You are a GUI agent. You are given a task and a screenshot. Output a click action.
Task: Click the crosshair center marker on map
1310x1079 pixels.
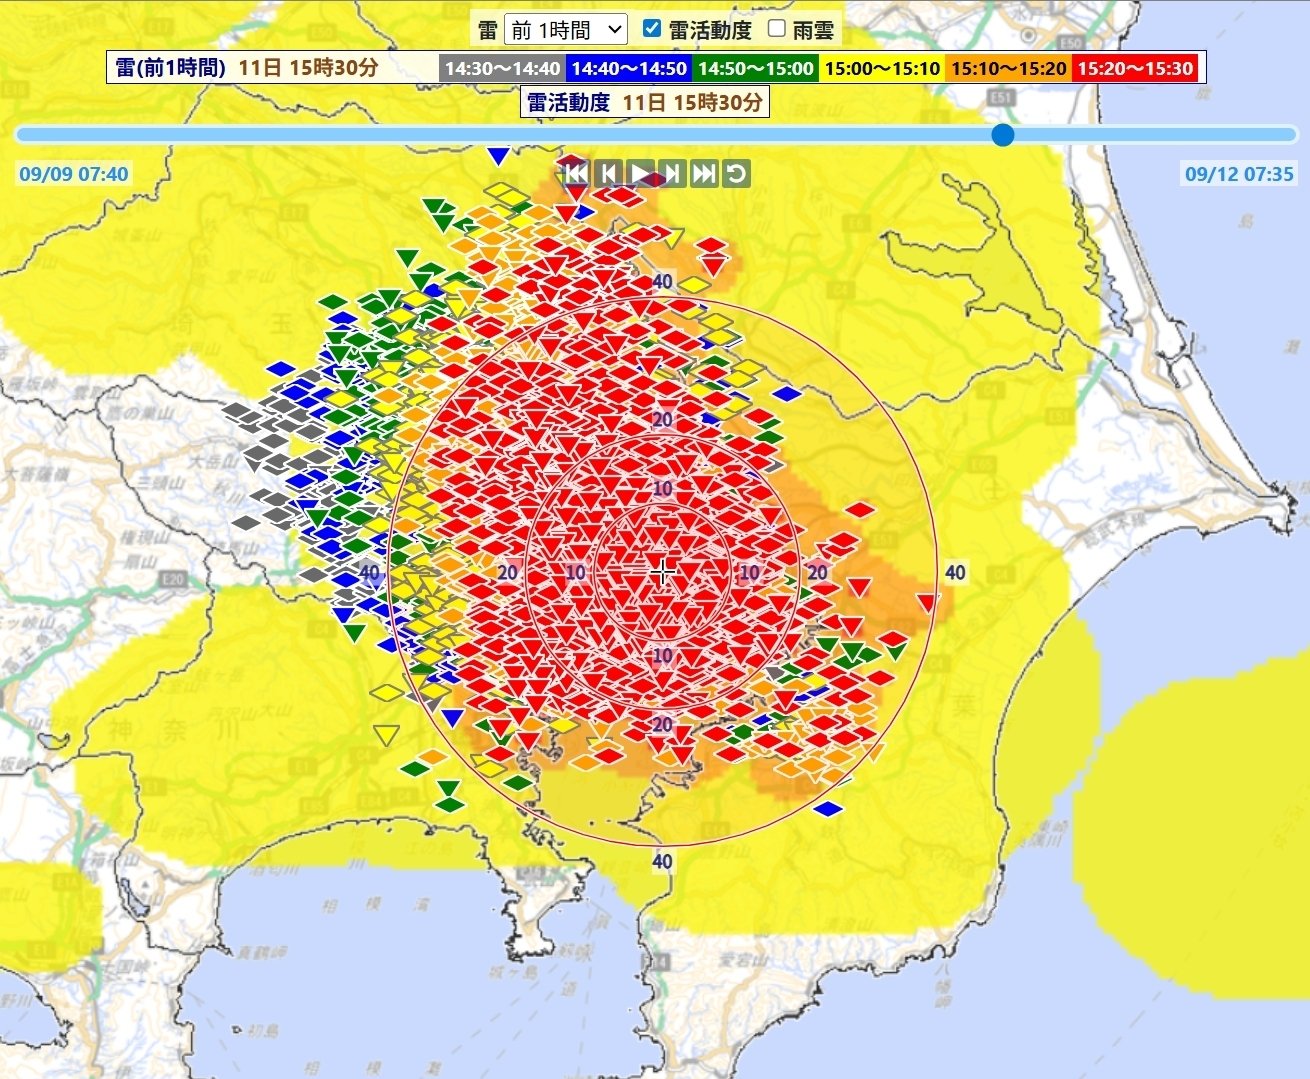[x=662, y=571]
